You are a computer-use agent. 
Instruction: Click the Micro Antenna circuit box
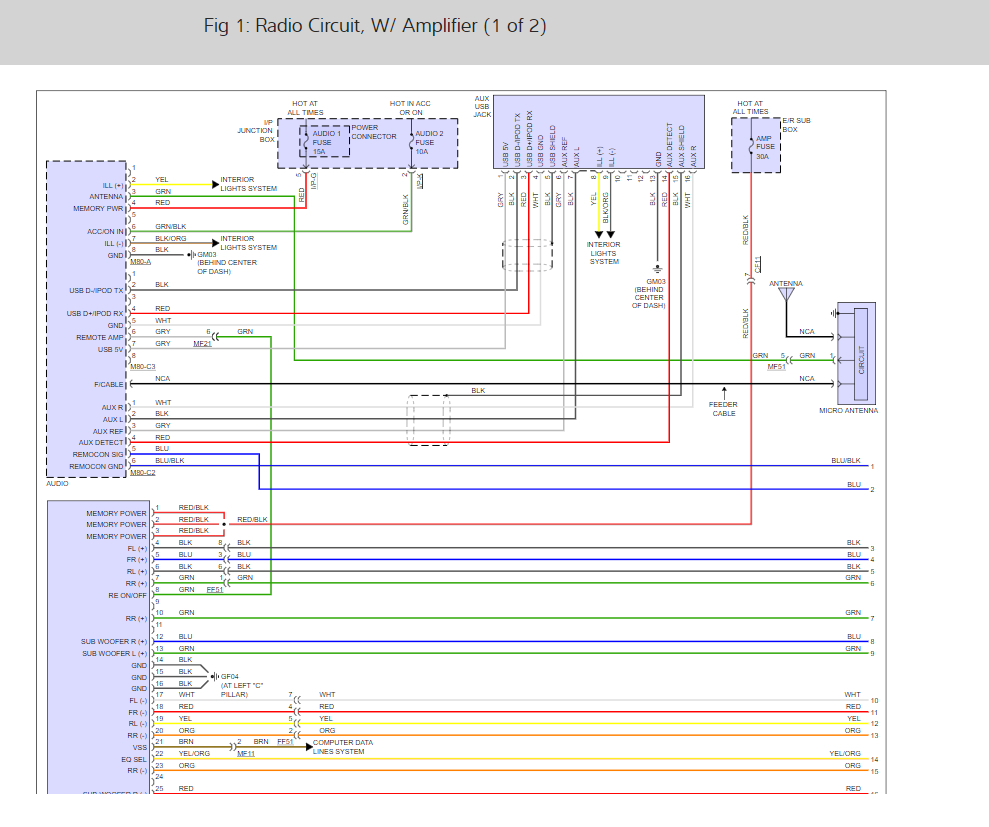(x=857, y=353)
